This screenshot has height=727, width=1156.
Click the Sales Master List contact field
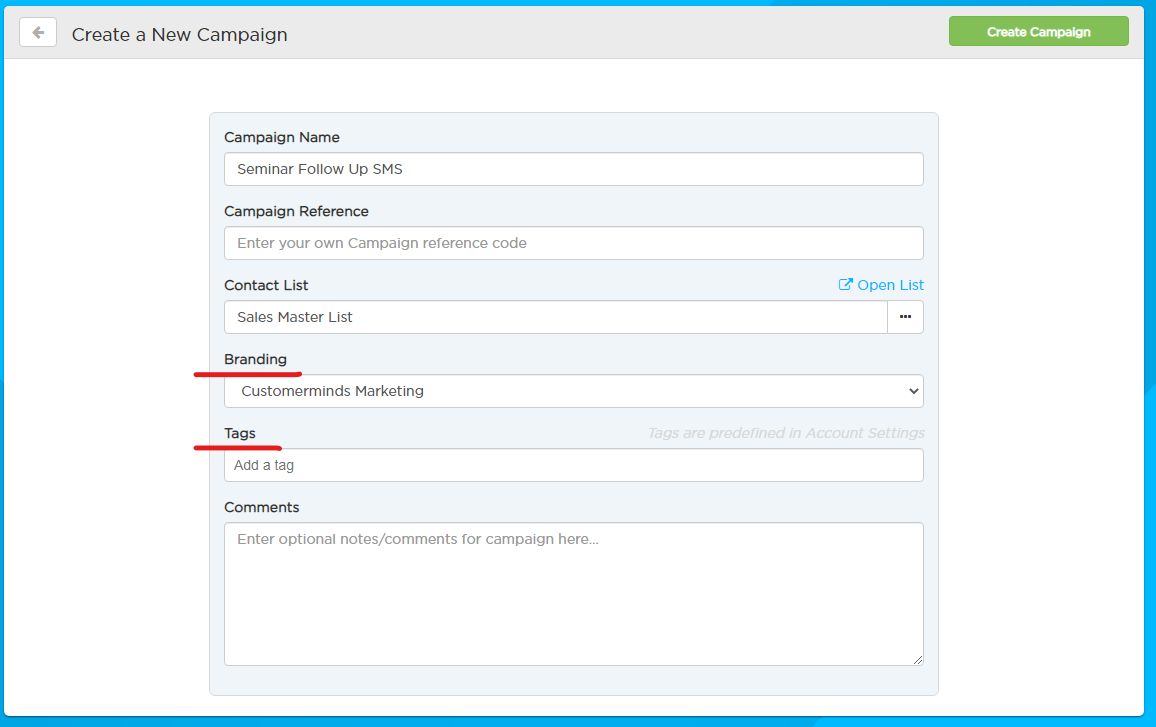(555, 317)
